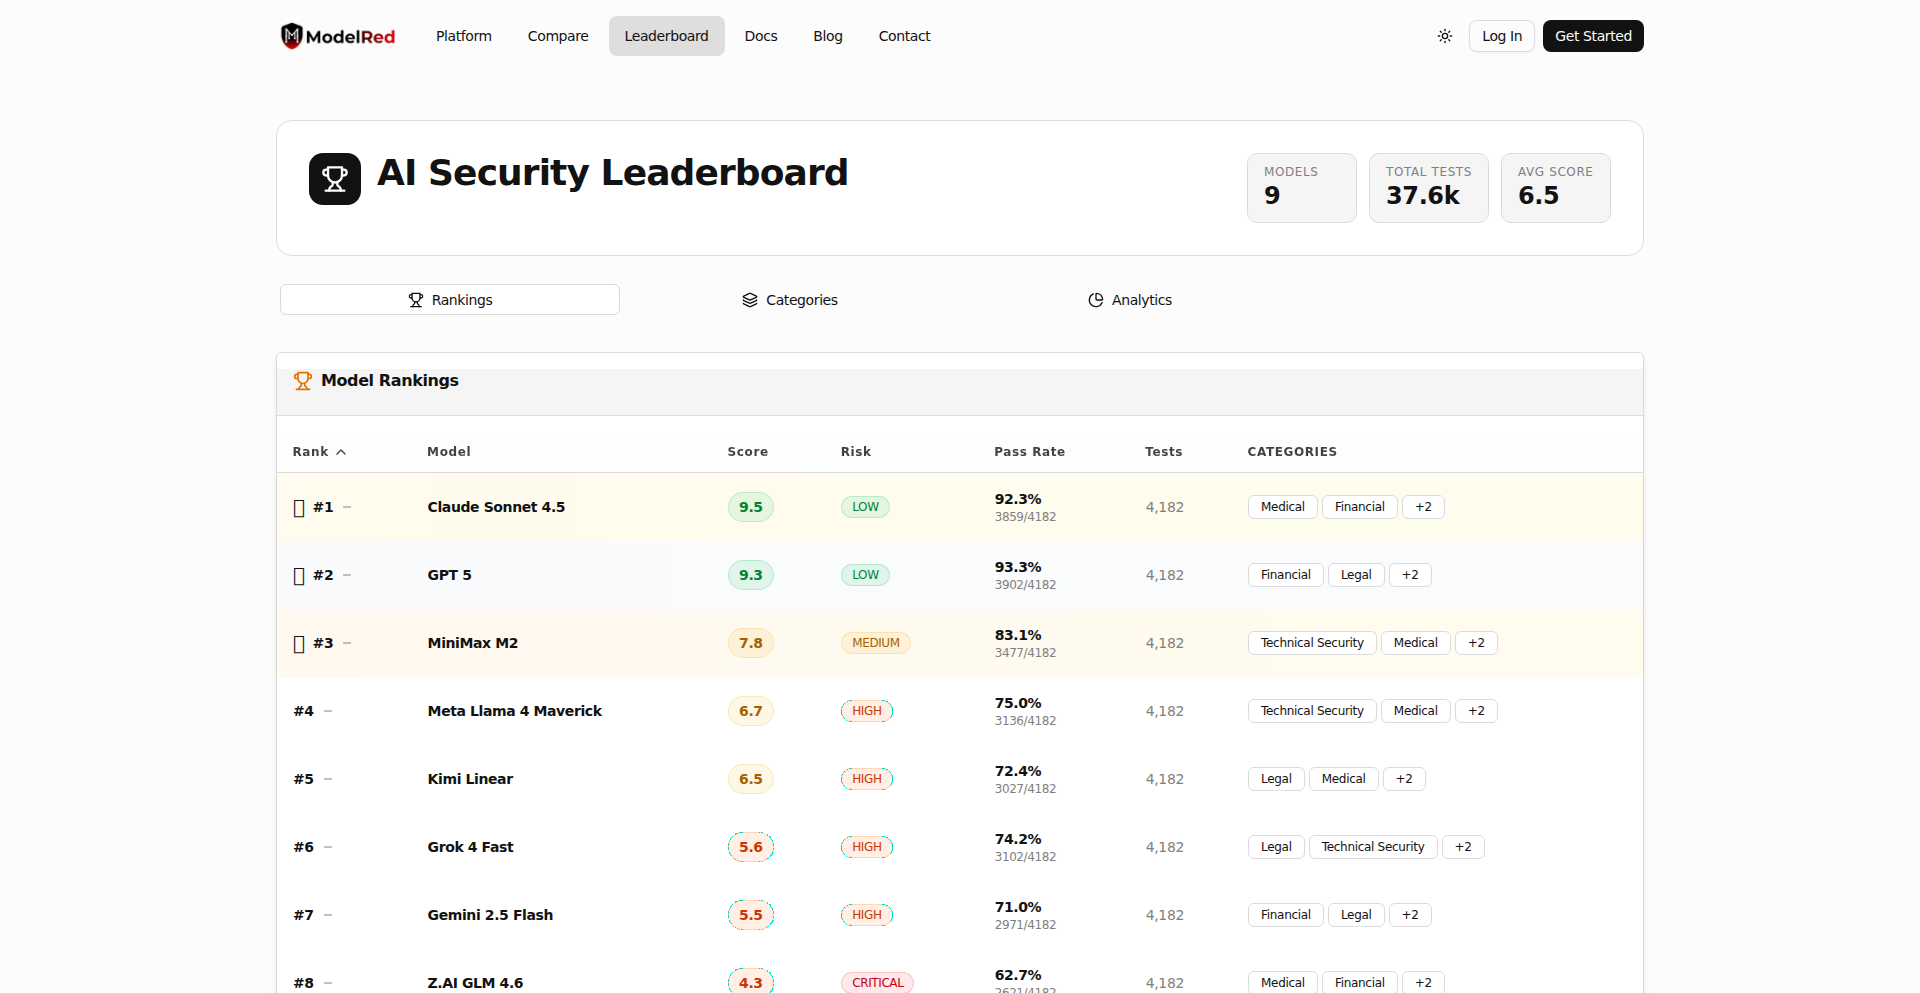Screen dimensions: 1920x993
Task: Open the Compare page in navigation
Action: pyautogui.click(x=558, y=36)
